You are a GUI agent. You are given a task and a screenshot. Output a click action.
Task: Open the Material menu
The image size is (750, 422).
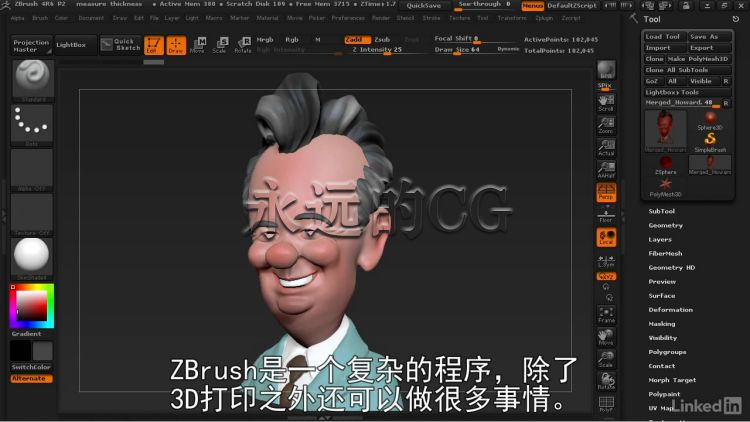(267, 18)
